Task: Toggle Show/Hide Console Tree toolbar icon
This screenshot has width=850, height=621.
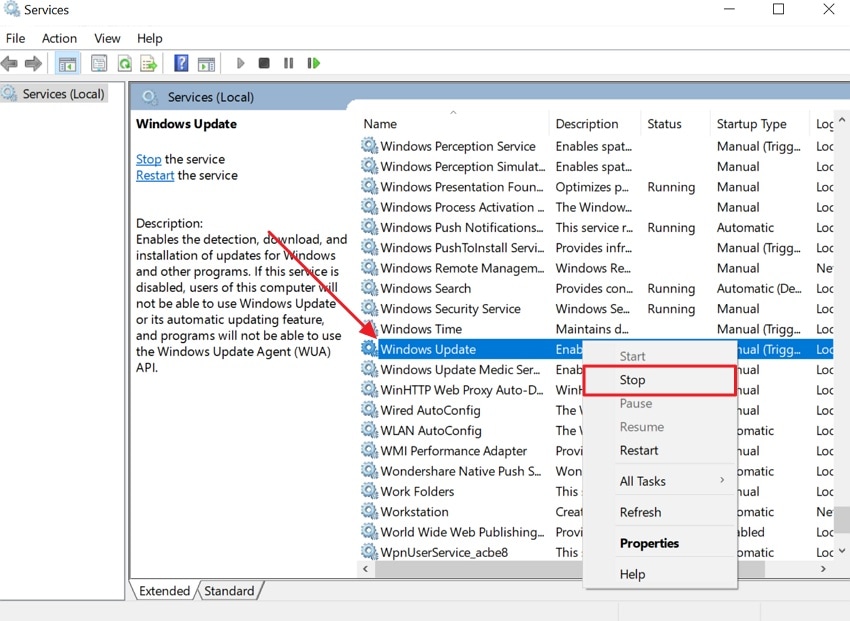Action: pyautogui.click(x=67, y=63)
